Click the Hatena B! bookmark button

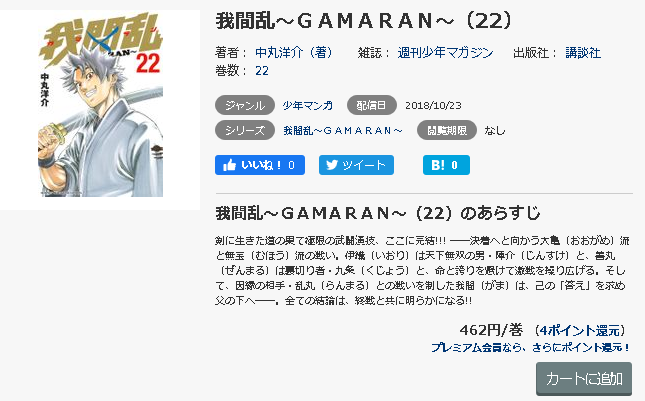point(446,165)
